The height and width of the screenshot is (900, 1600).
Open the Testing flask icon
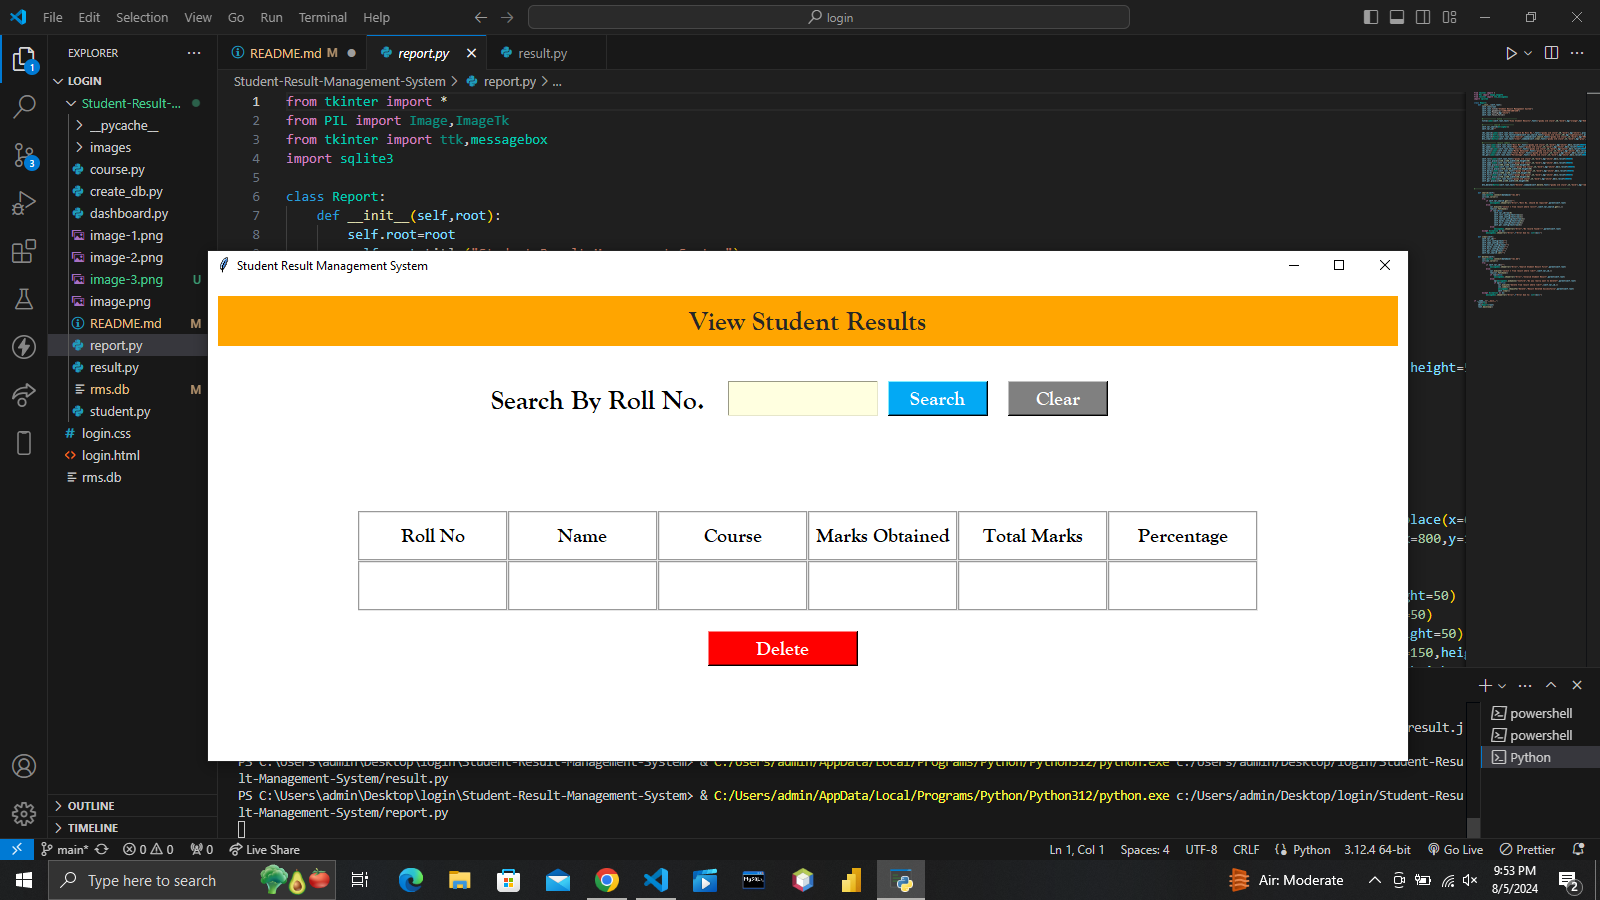point(24,299)
